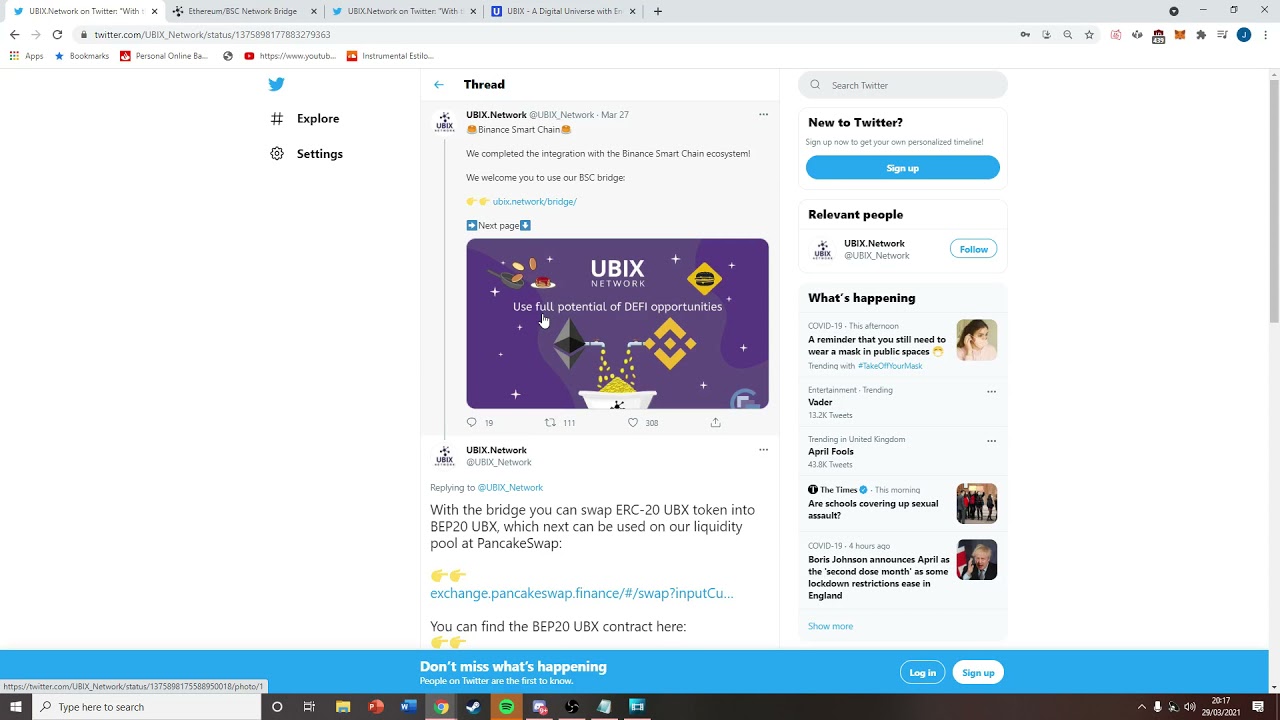Switch to the third UBIX.Network Twitter tab
This screenshot has height=720, width=1280.
pyautogui.click(x=403, y=11)
